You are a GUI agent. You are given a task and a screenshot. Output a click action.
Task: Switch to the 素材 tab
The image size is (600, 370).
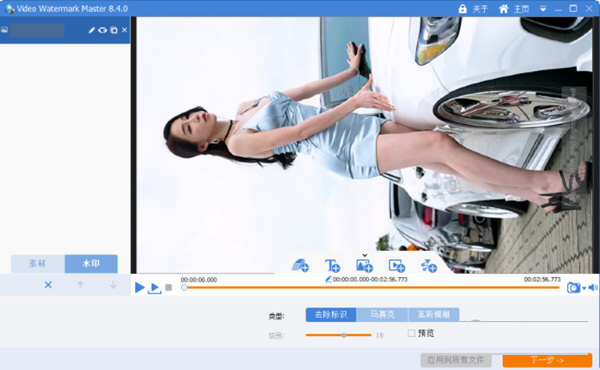point(38,264)
